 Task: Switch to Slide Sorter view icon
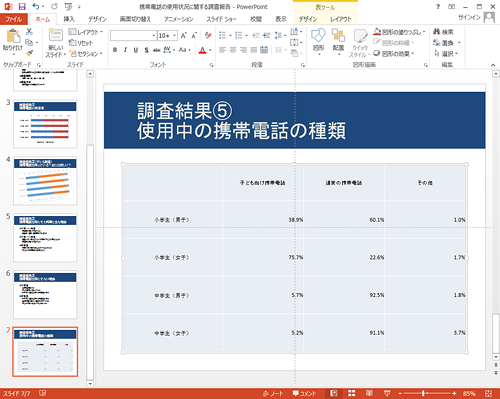[x=352, y=393]
